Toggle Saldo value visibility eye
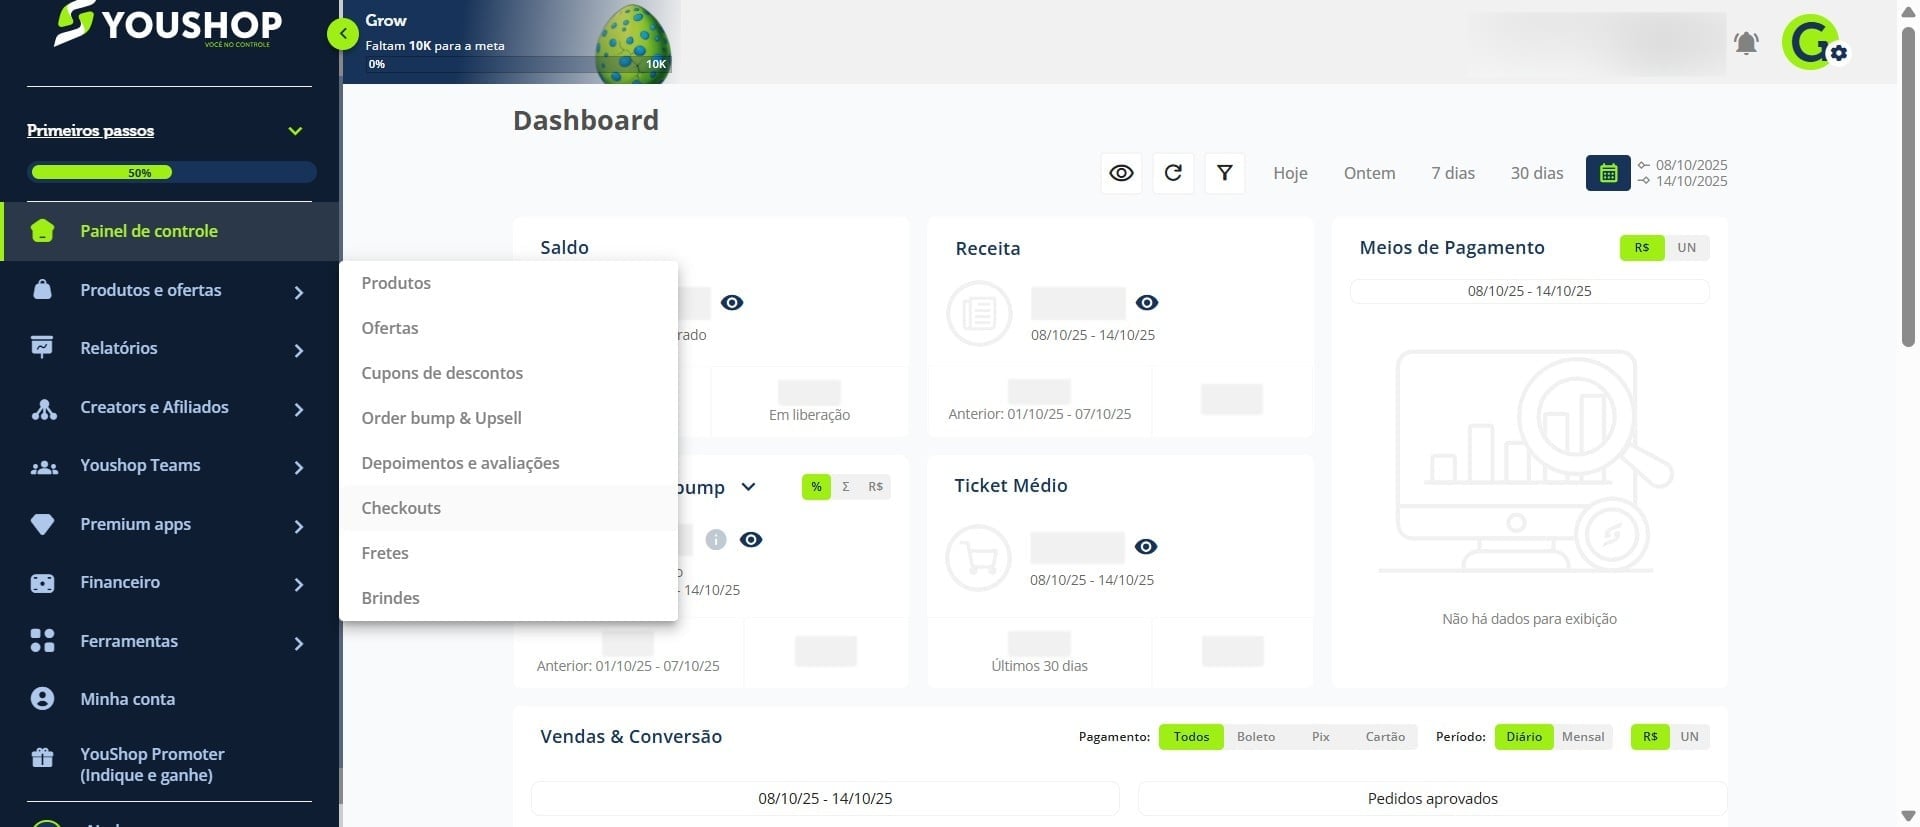 [x=732, y=303]
